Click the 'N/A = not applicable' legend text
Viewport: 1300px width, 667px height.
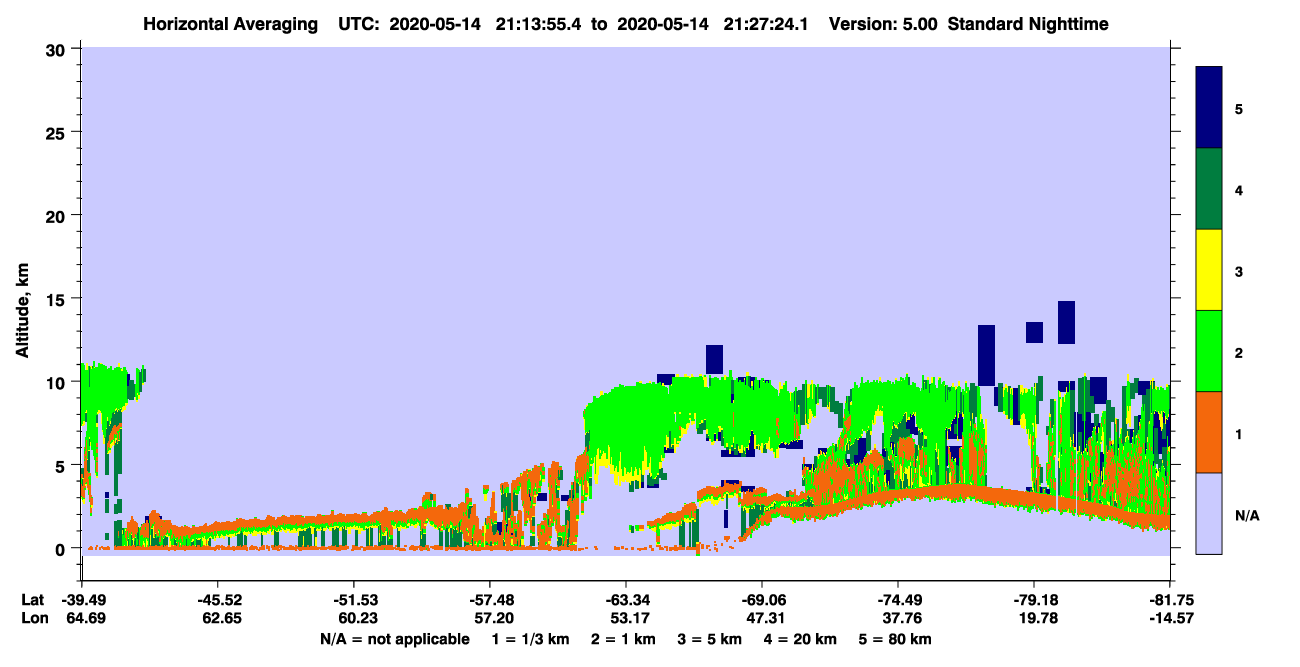point(394,639)
